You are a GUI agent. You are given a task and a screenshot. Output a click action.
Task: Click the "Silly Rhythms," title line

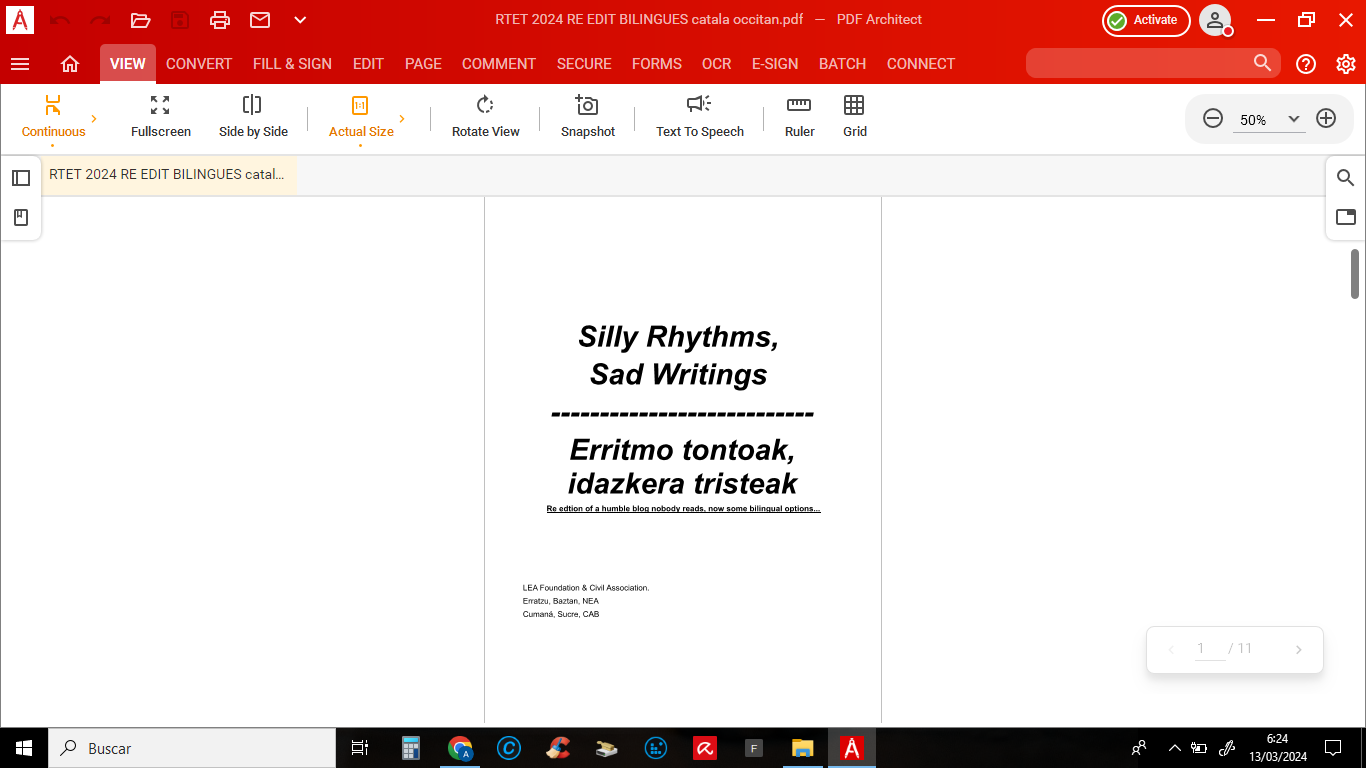pos(678,336)
